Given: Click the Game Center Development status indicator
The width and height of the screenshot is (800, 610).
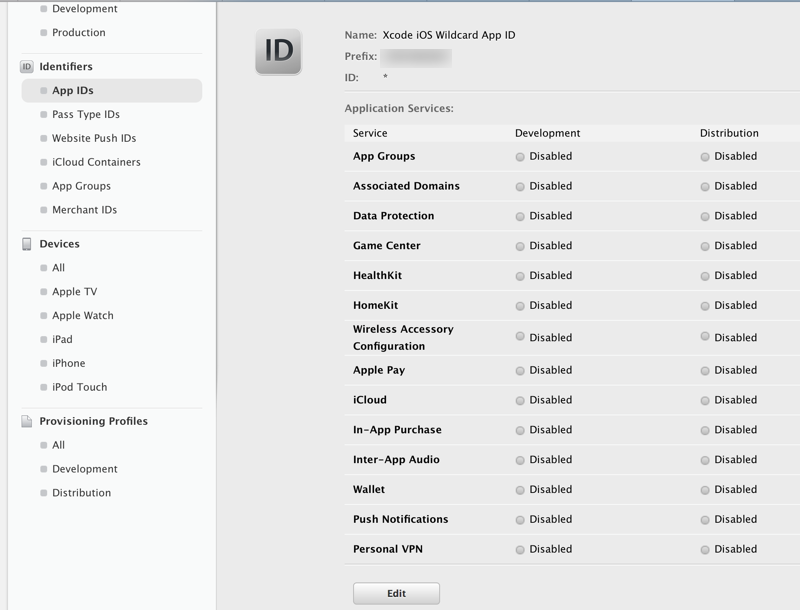Looking at the screenshot, I should [520, 246].
